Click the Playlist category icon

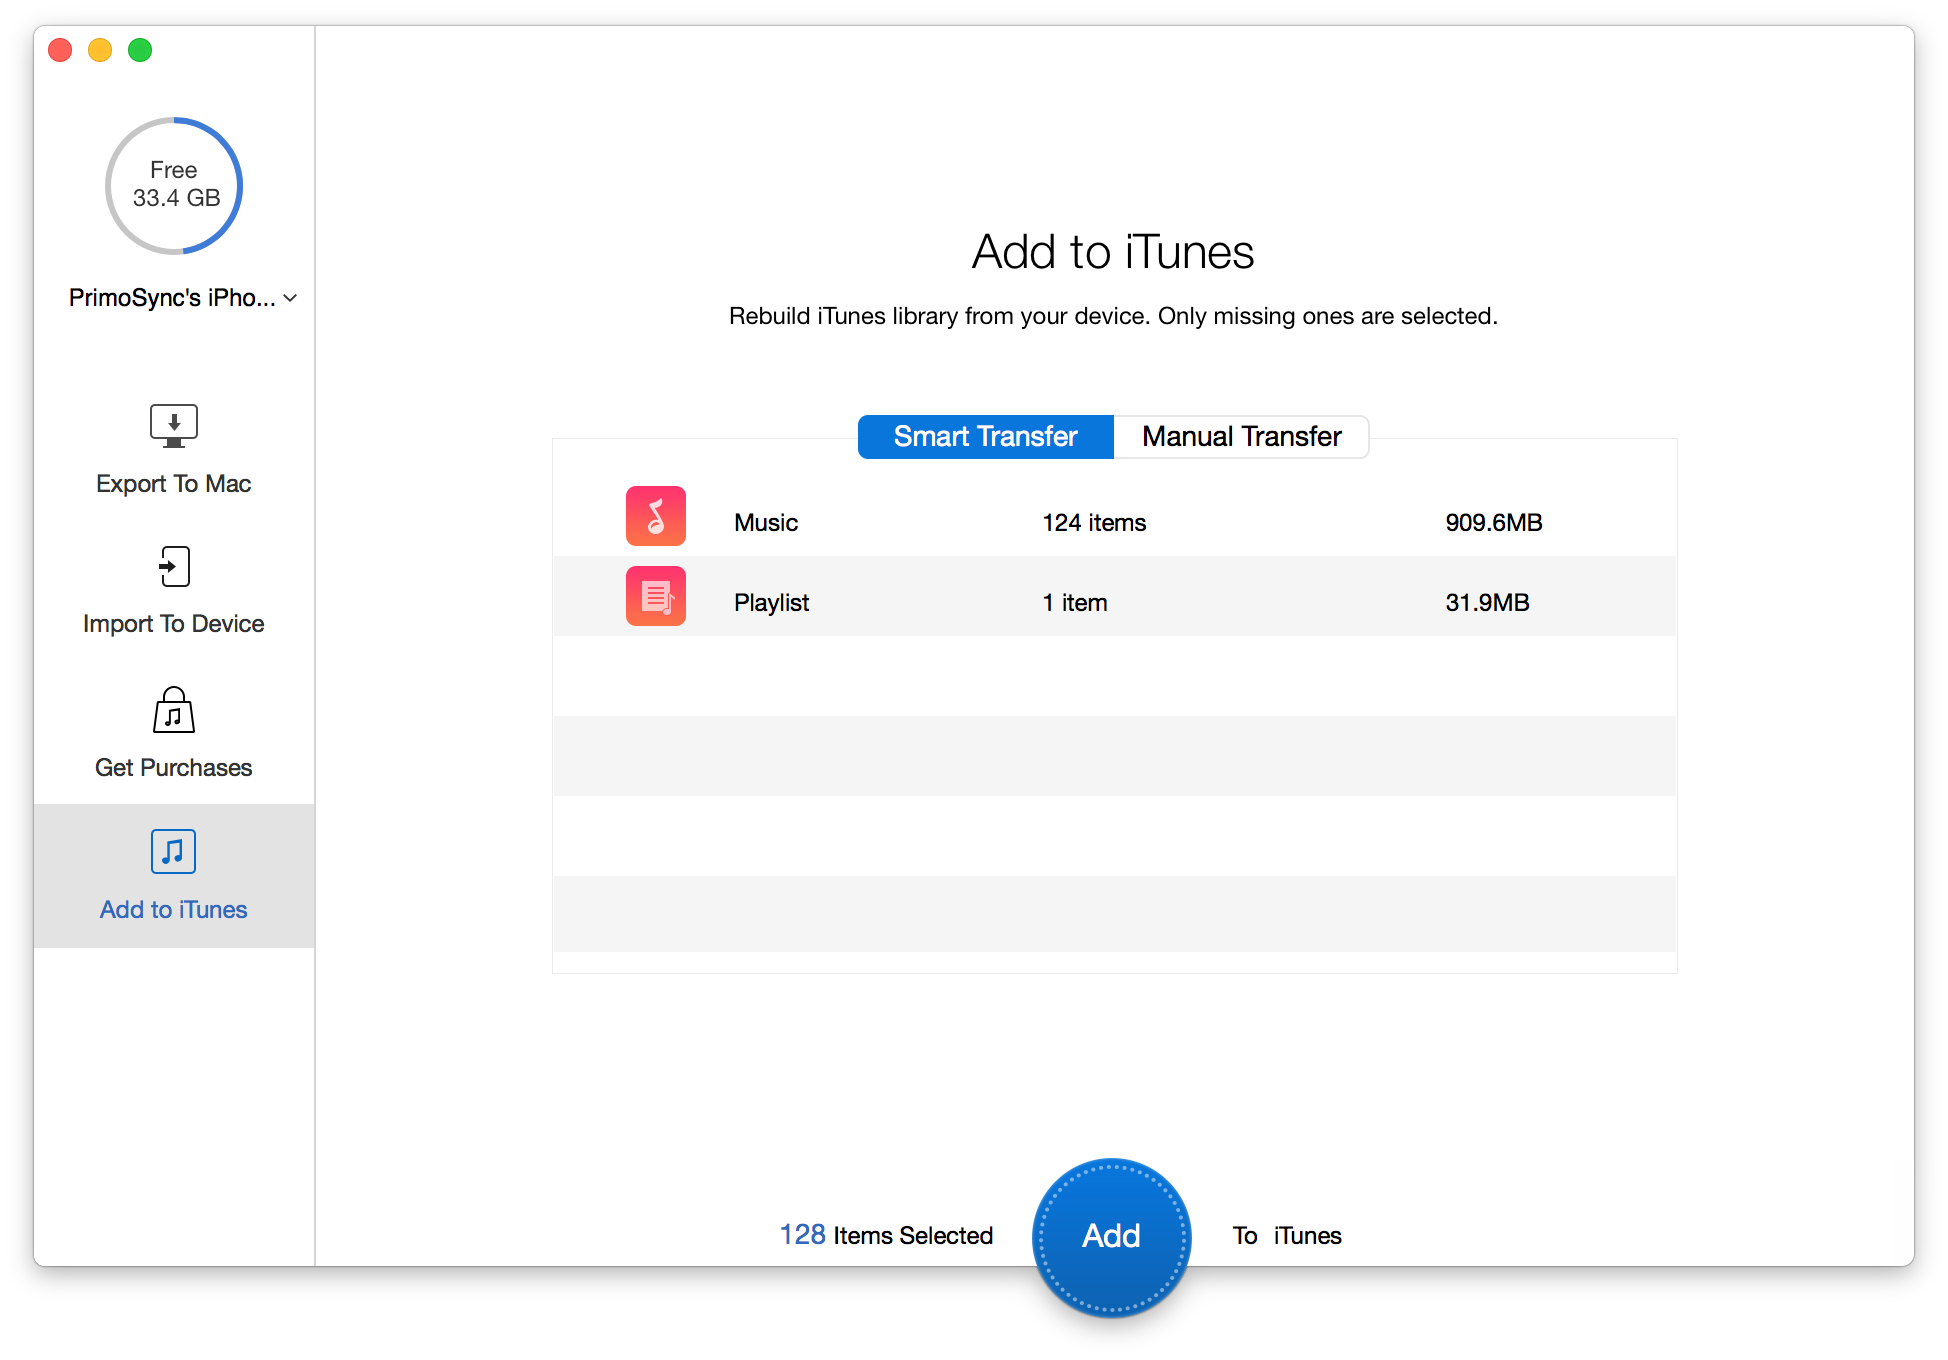tap(656, 596)
